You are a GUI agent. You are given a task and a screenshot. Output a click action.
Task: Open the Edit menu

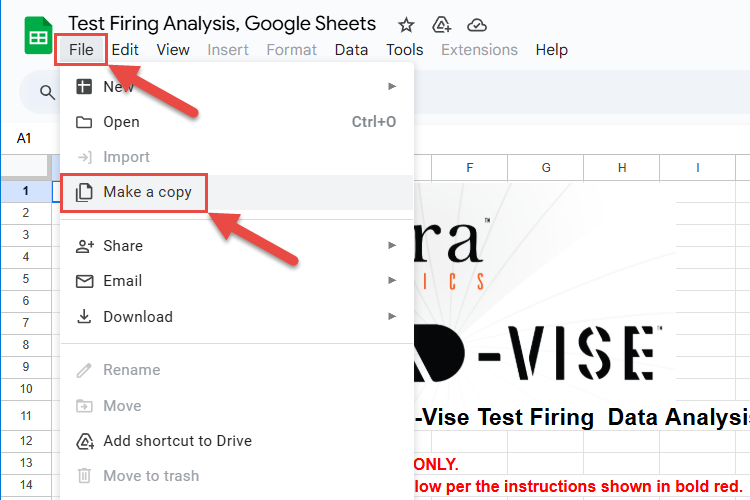[x=125, y=50]
